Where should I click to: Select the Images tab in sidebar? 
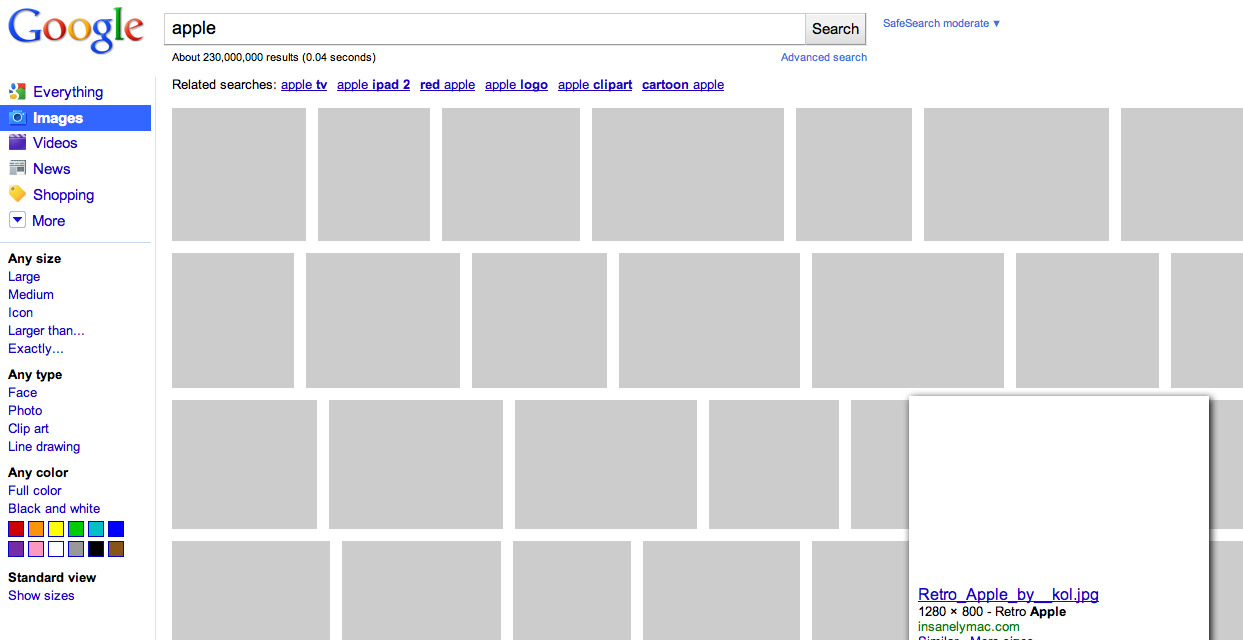(76, 118)
